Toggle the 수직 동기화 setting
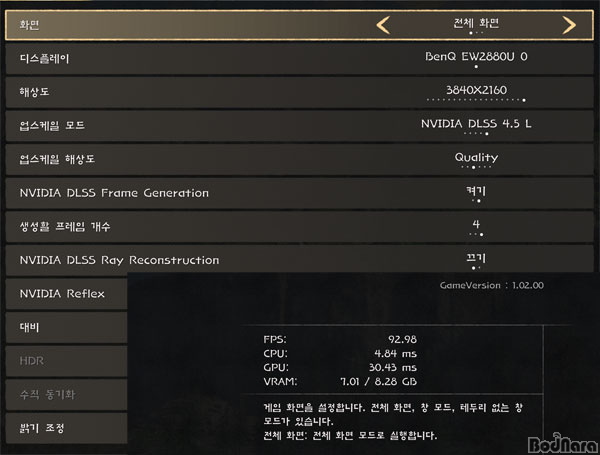This screenshot has height=455, width=600. (46, 395)
